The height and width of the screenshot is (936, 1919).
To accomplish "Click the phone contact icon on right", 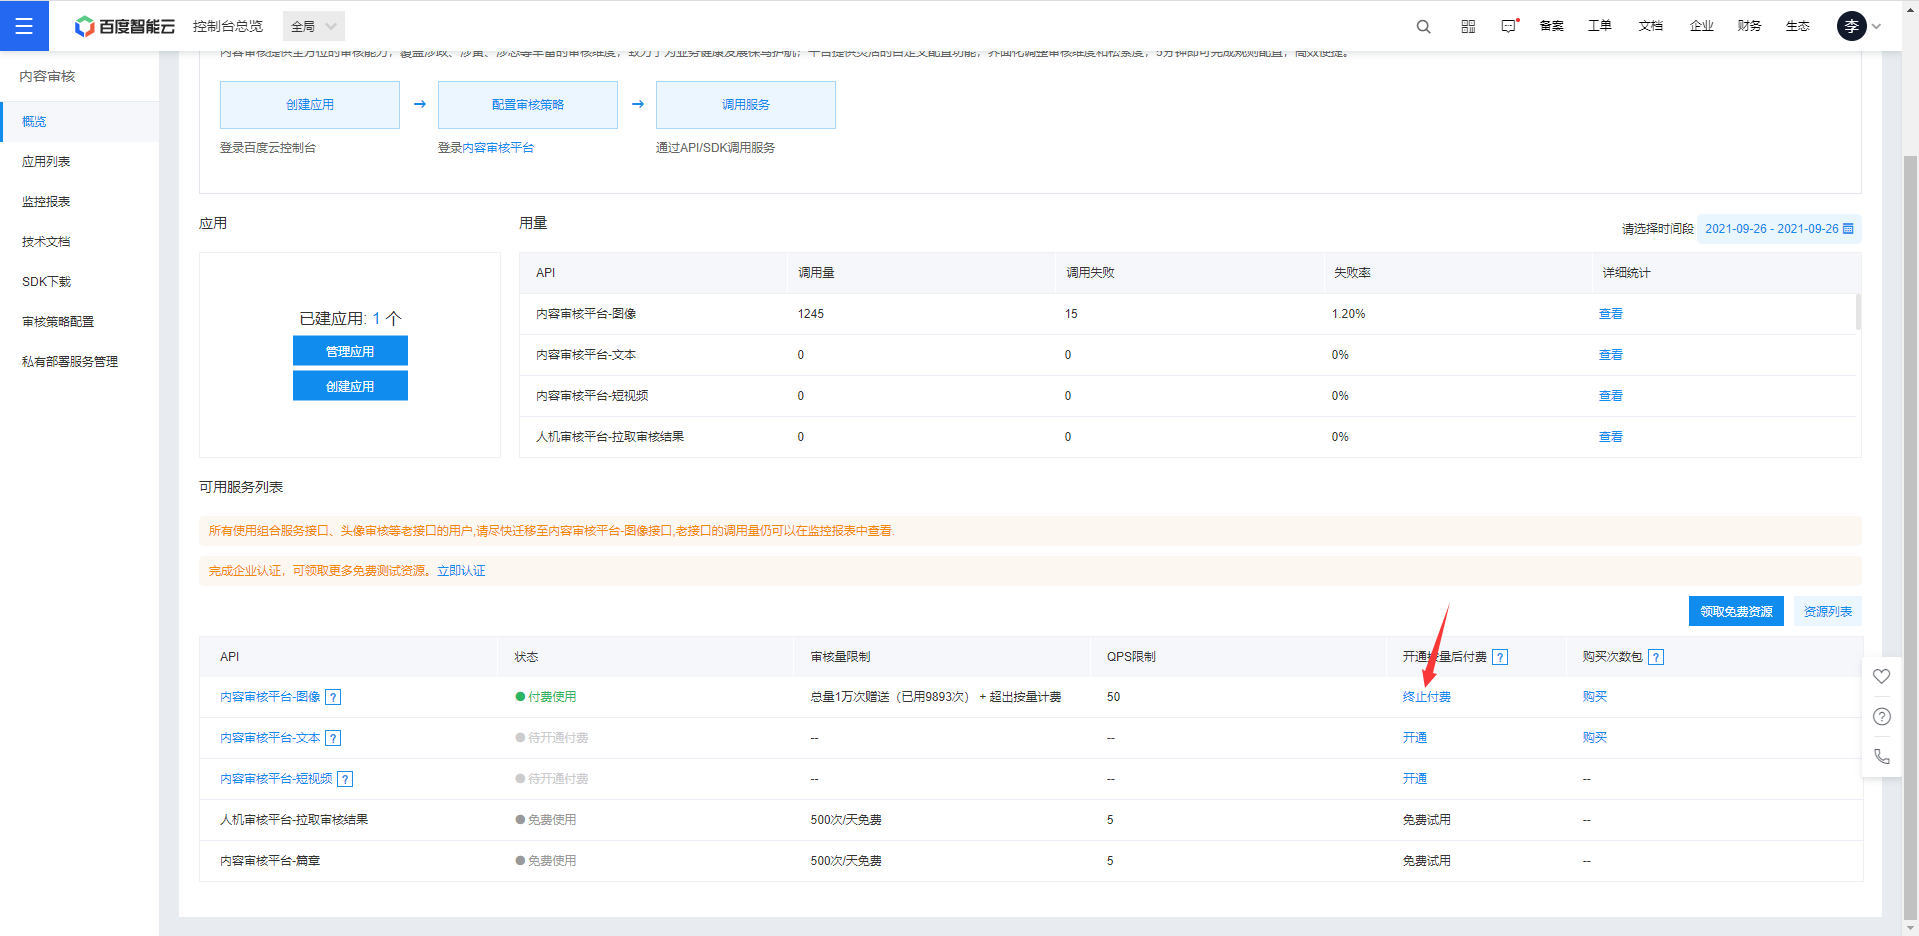I will (1881, 757).
